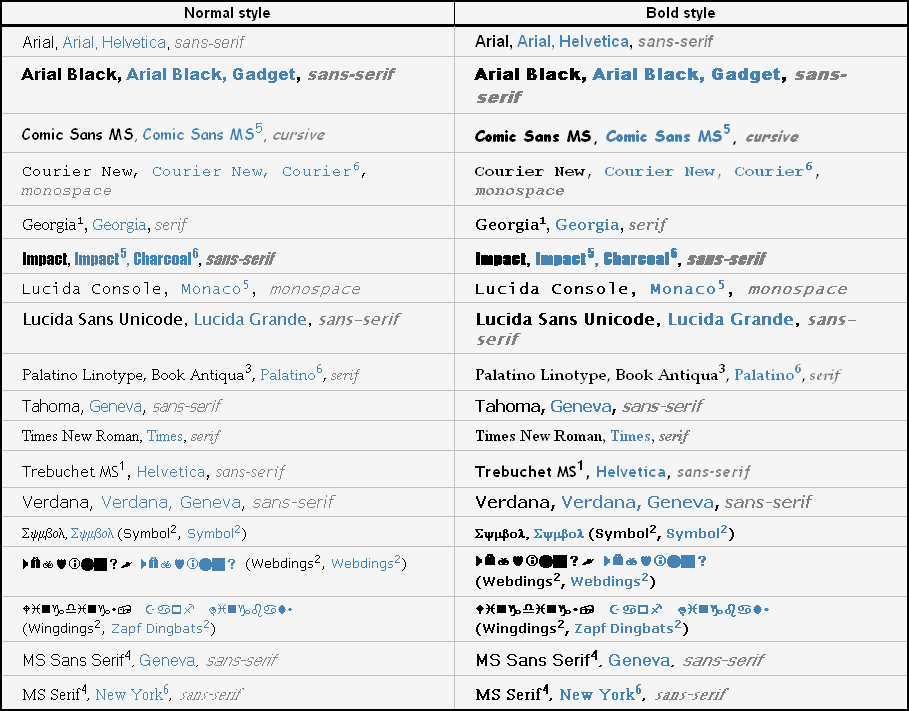
Task: Follow the Georgia hyperlink
Action: 119,225
